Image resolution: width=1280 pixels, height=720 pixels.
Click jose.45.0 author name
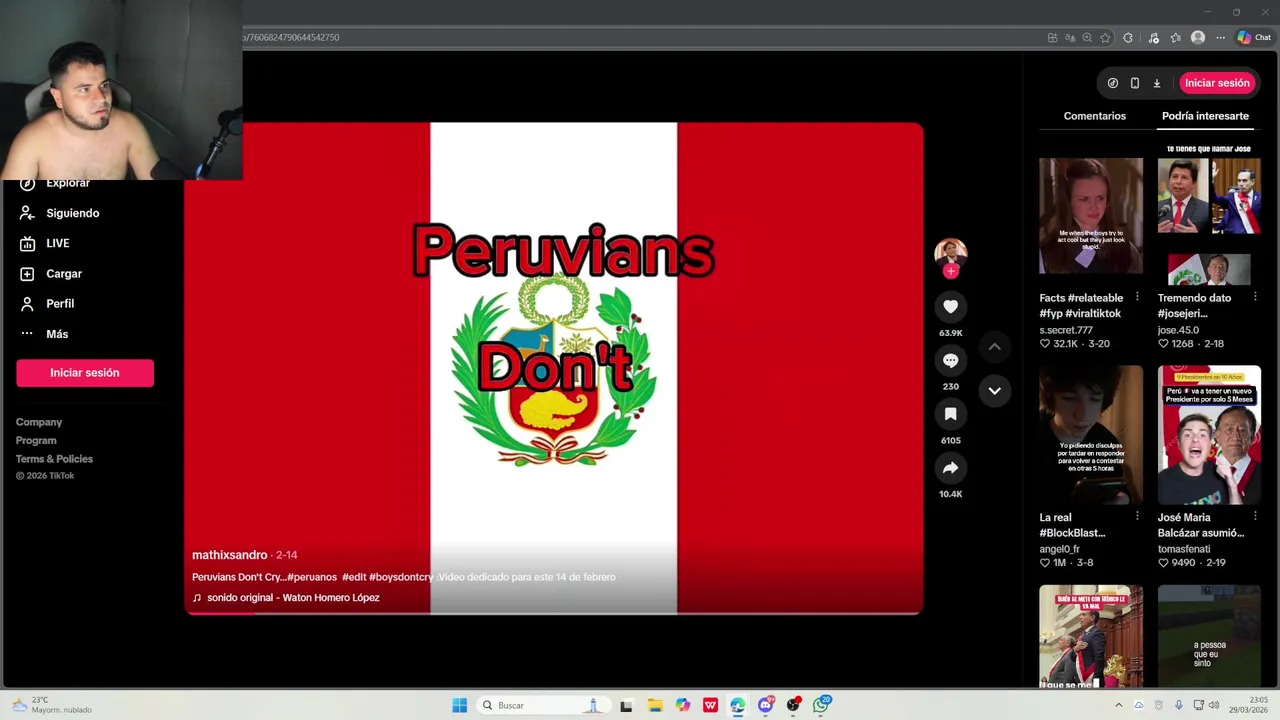pyautogui.click(x=1178, y=330)
